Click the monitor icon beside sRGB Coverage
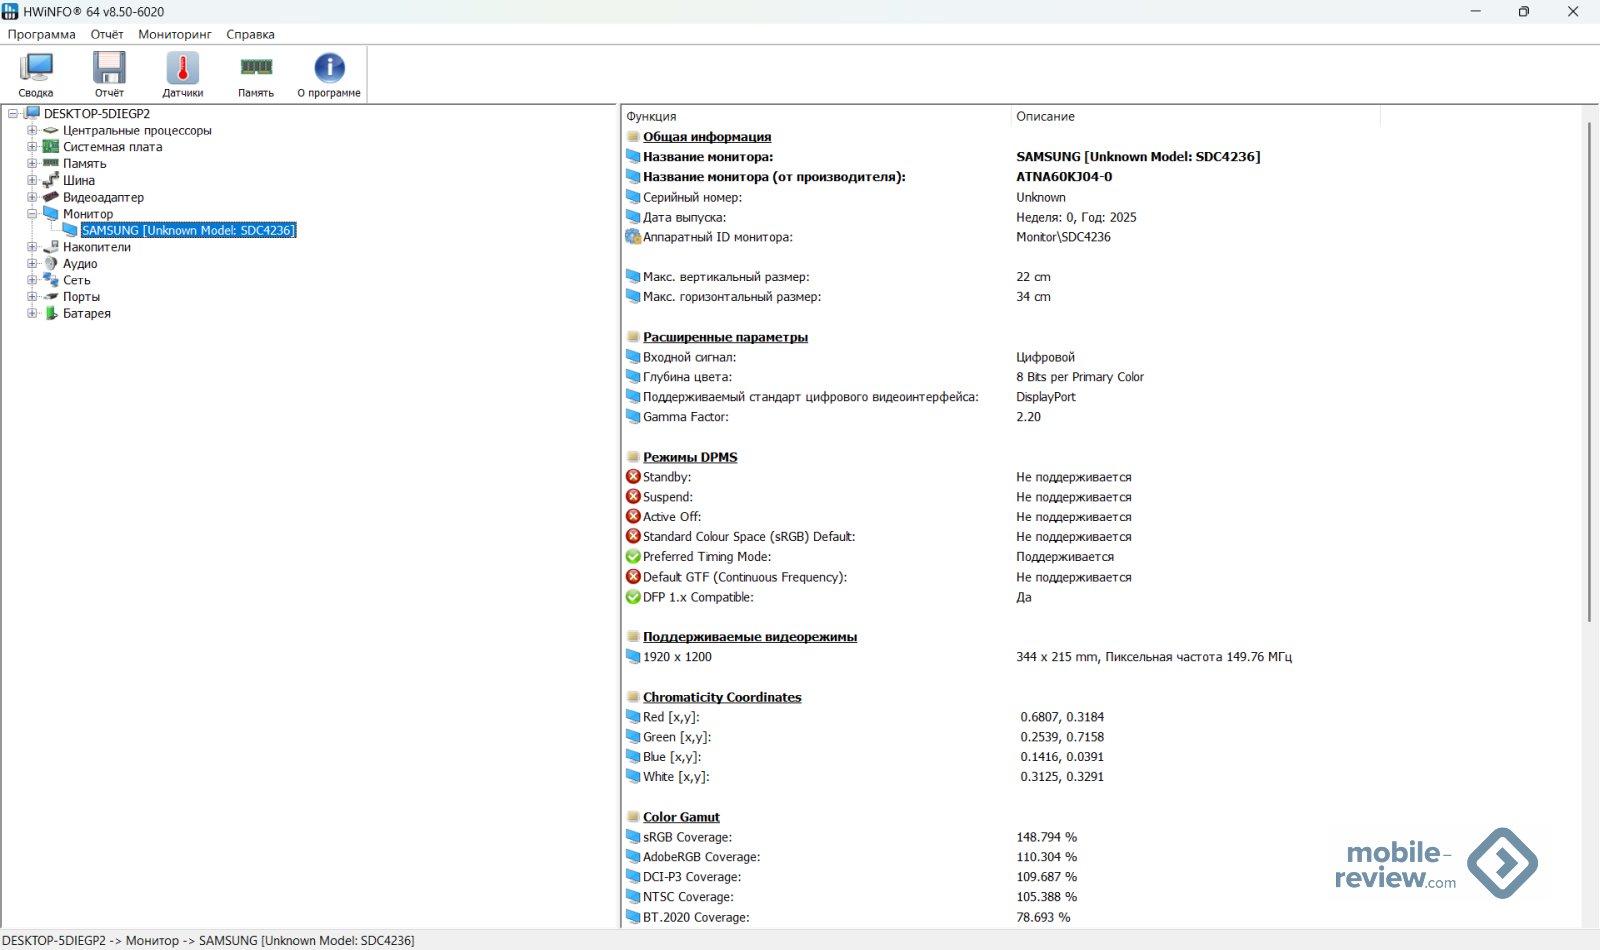Image resolution: width=1600 pixels, height=950 pixels. [x=633, y=837]
